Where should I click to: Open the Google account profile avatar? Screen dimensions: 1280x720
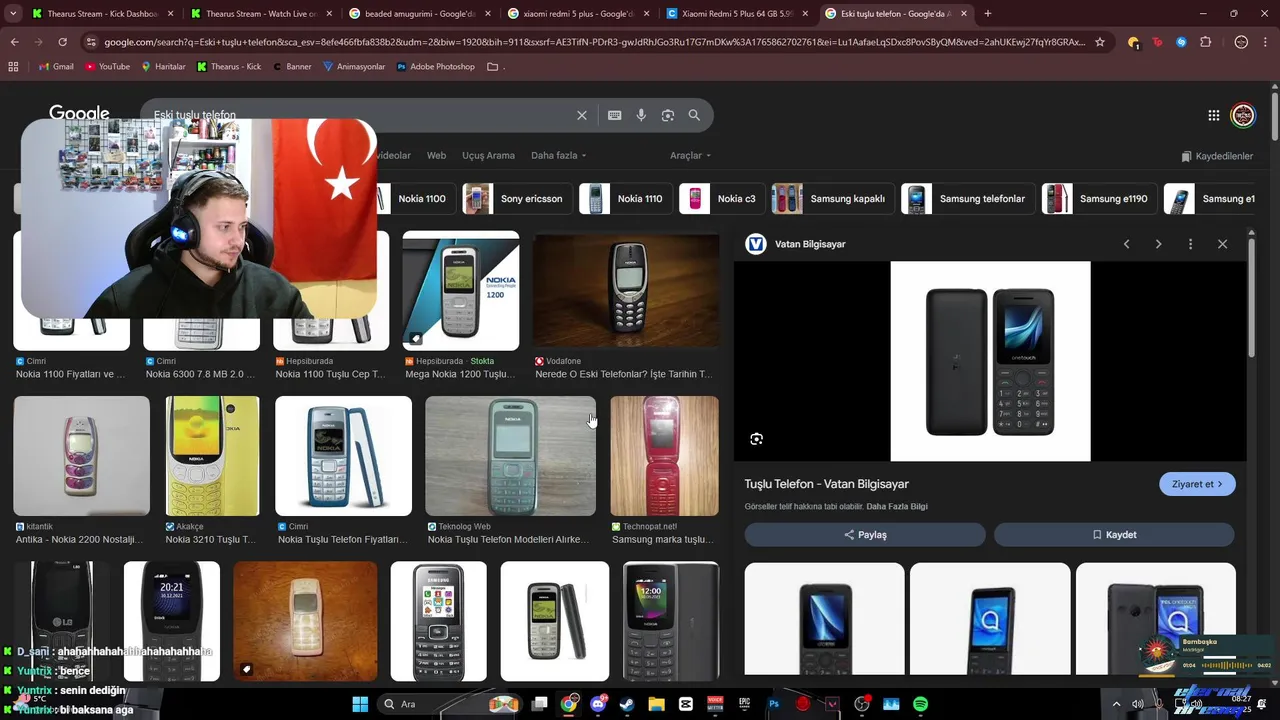[x=1243, y=115]
